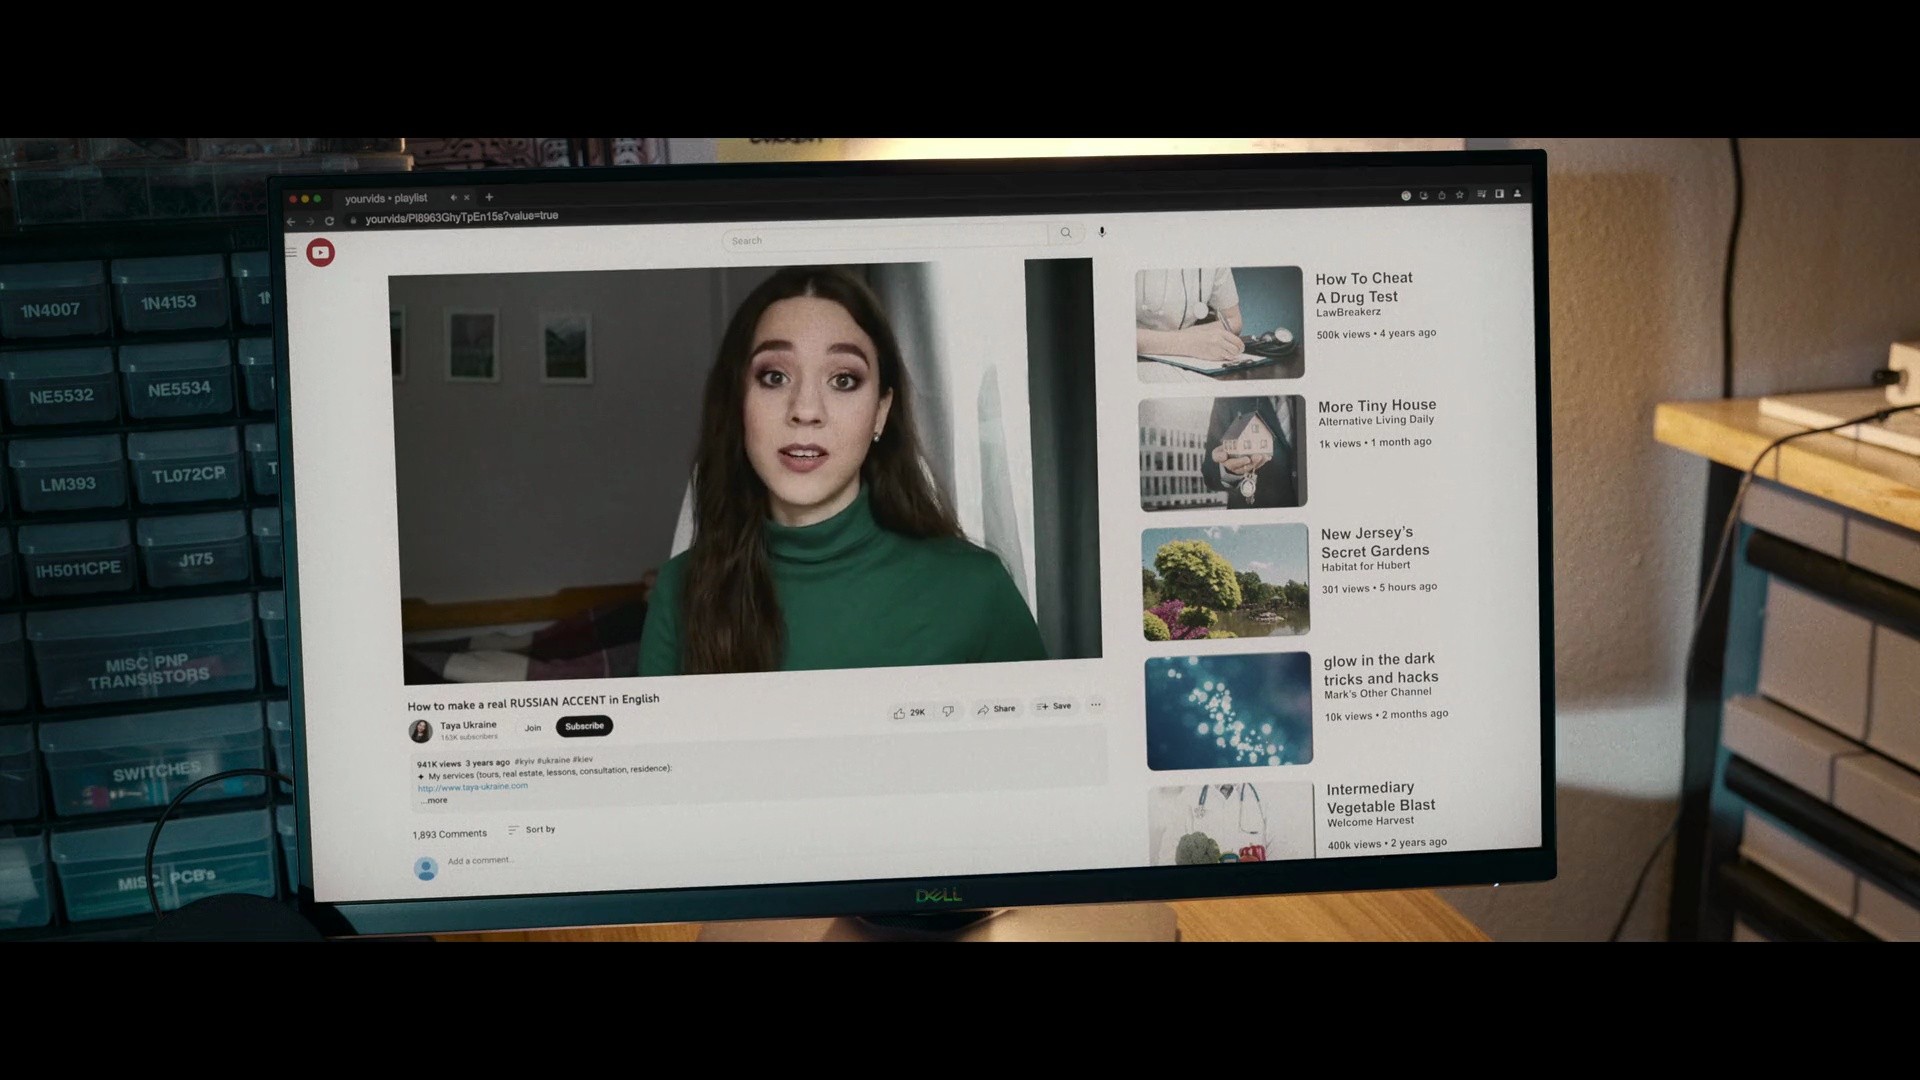
Task: Save the video to a playlist
Action: coord(1054,706)
